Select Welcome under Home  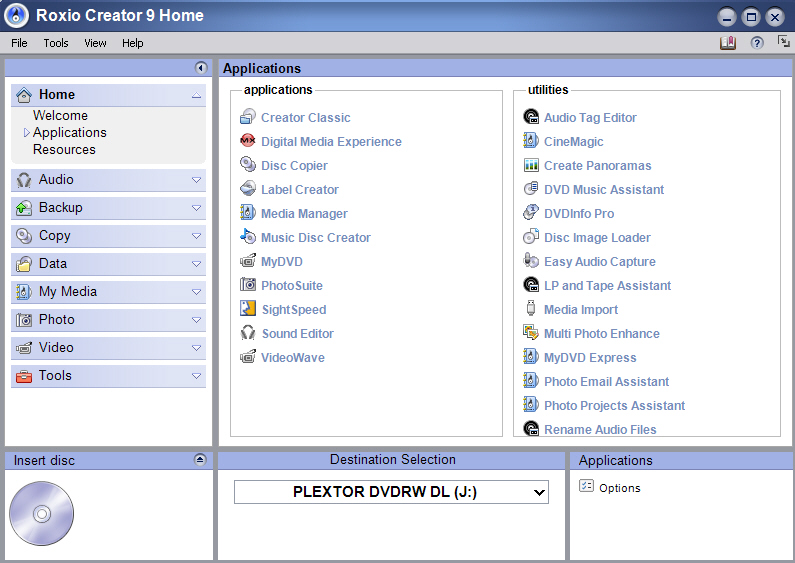click(60, 115)
